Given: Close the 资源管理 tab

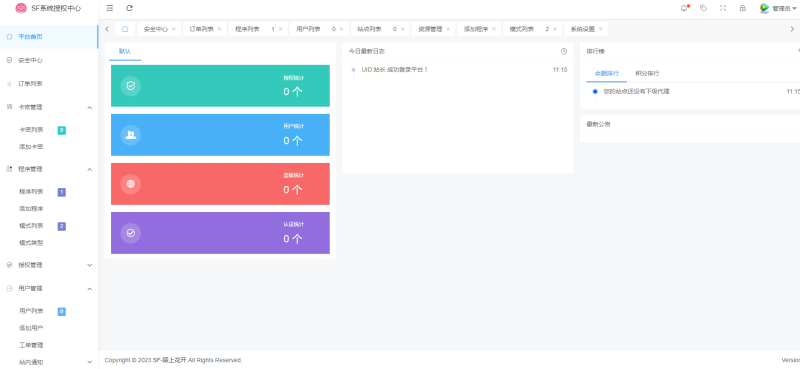Looking at the screenshot, I should click(448, 29).
